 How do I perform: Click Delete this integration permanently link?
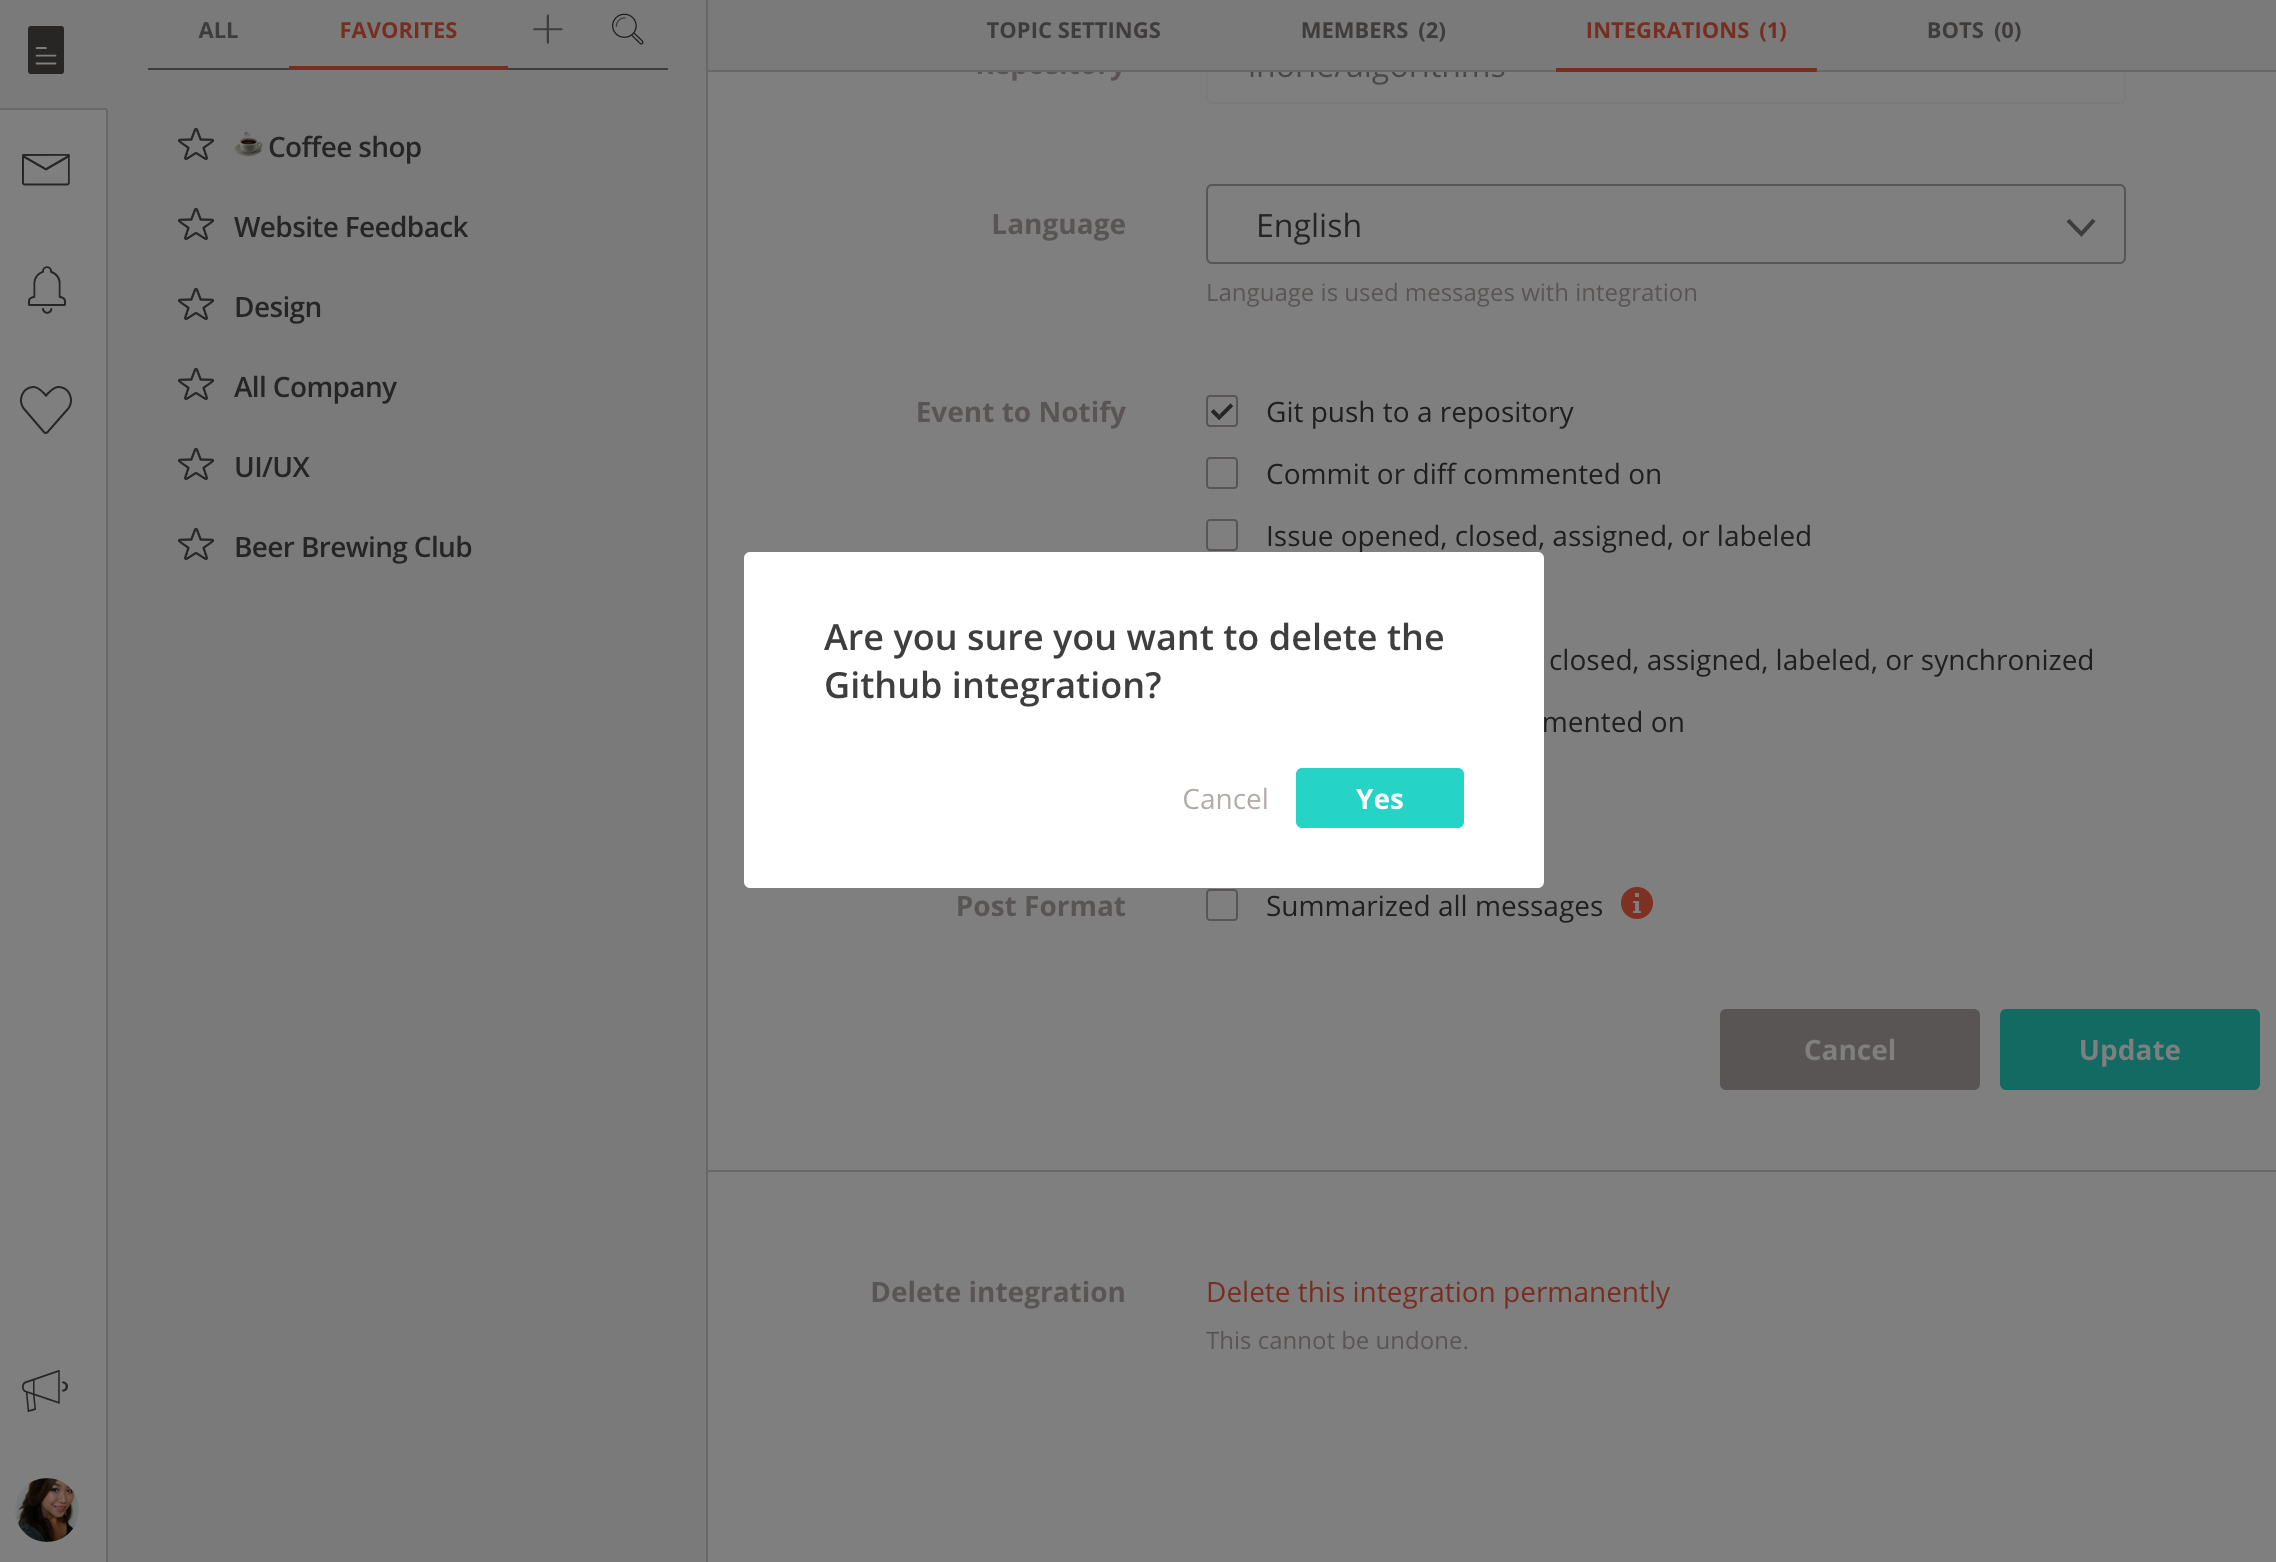[x=1438, y=1292]
